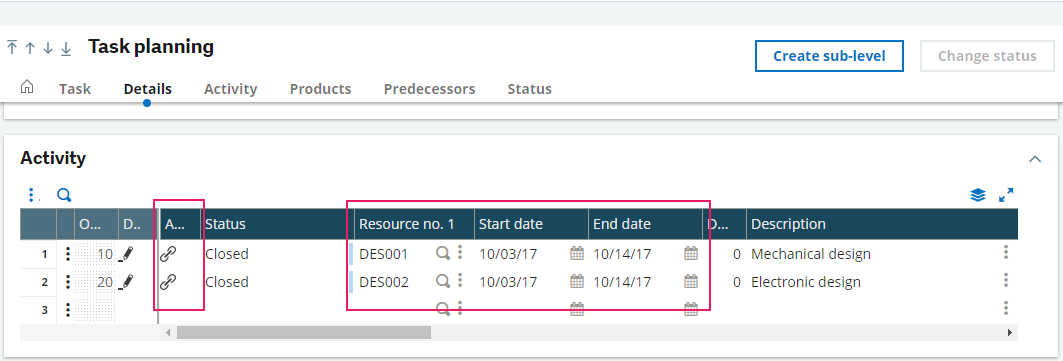
Task: Open the Products tab
Action: point(321,89)
